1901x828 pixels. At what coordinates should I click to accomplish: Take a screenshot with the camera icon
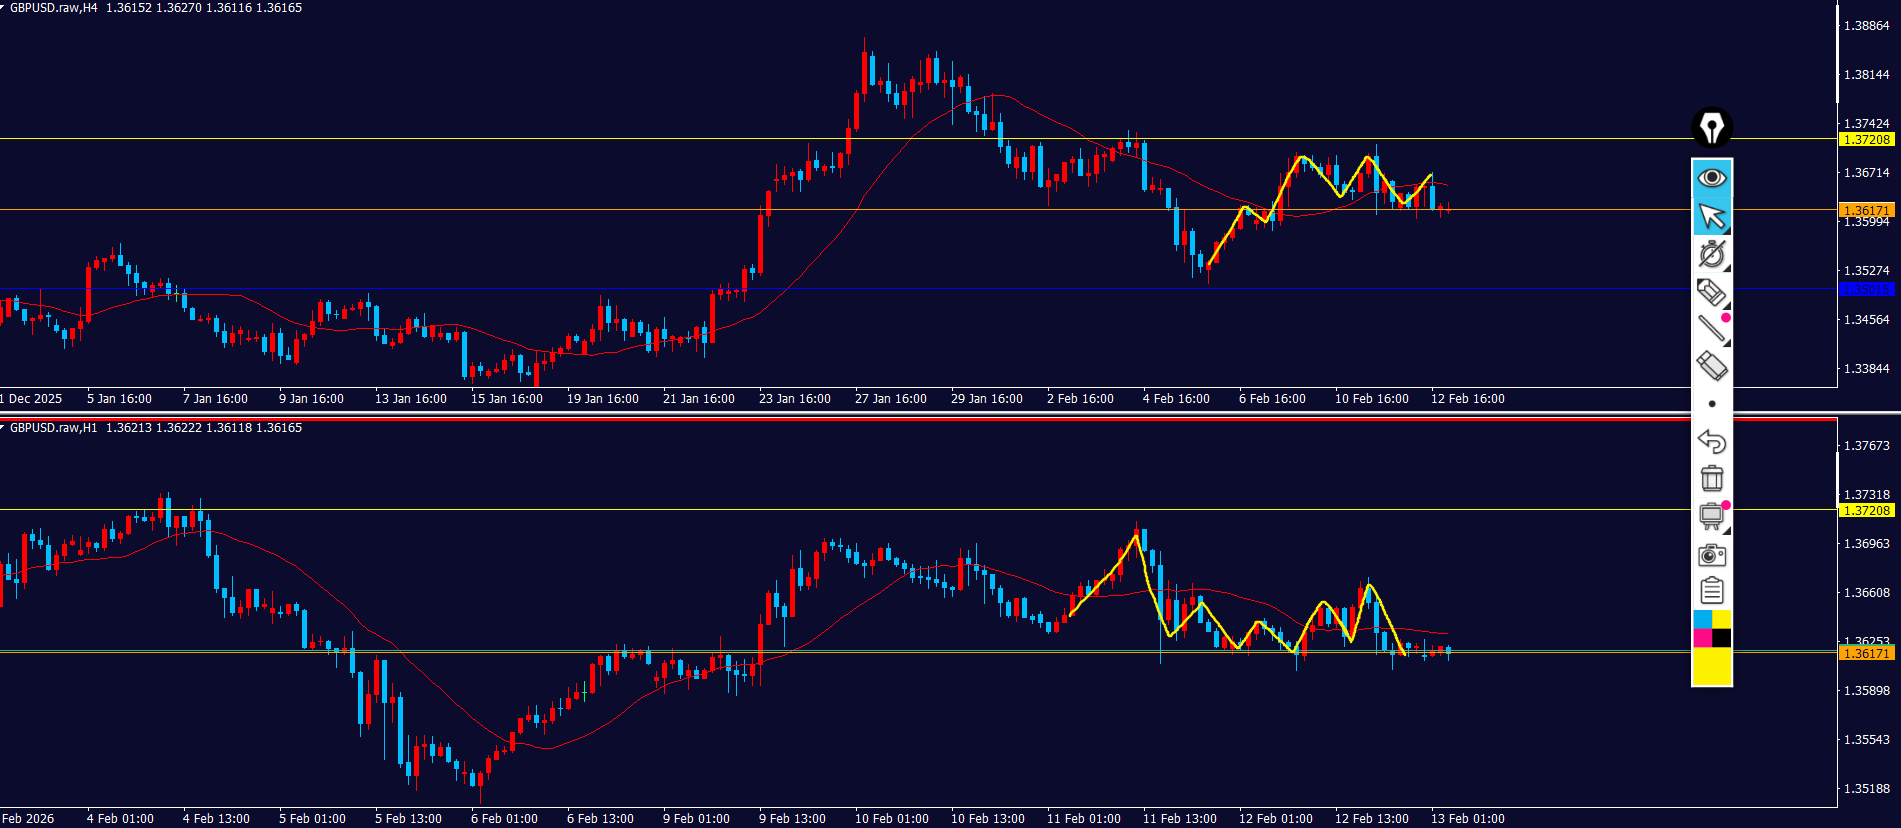tap(1712, 554)
